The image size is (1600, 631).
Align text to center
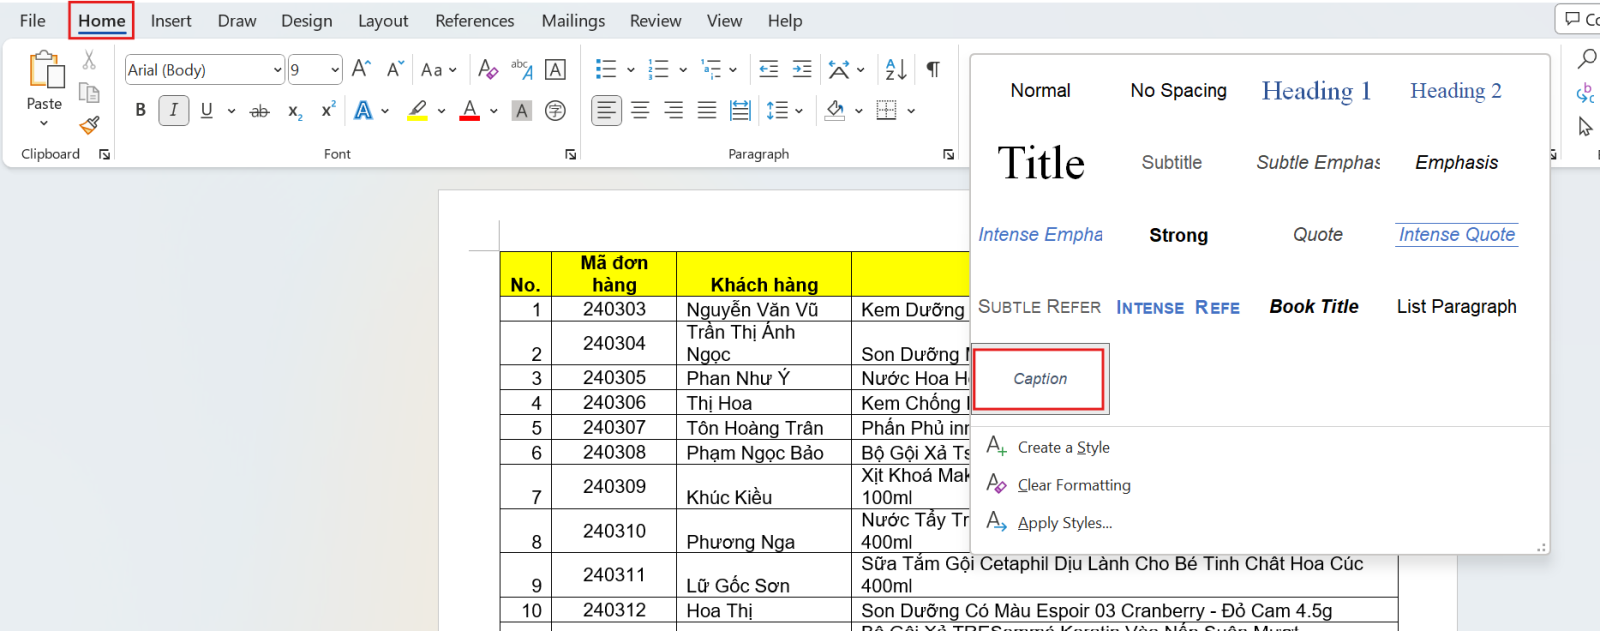coord(640,111)
